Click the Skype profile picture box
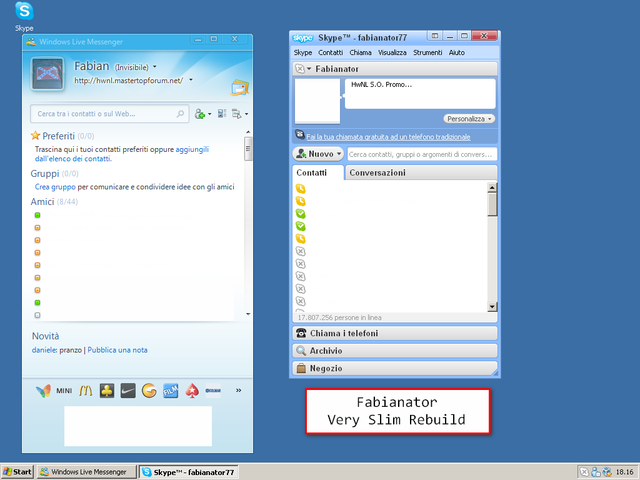This screenshot has height=480, width=640. point(318,101)
